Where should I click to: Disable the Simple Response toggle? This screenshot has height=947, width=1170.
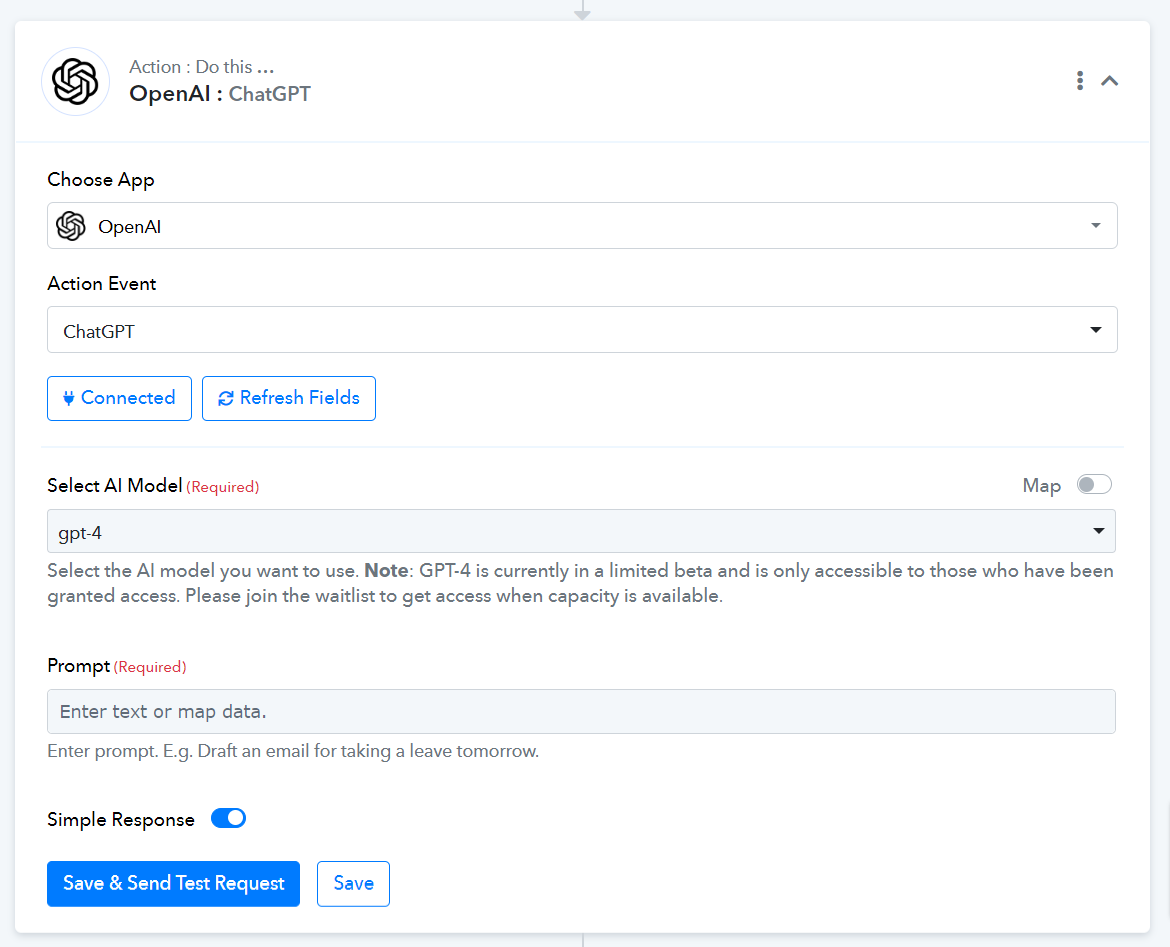tap(228, 818)
